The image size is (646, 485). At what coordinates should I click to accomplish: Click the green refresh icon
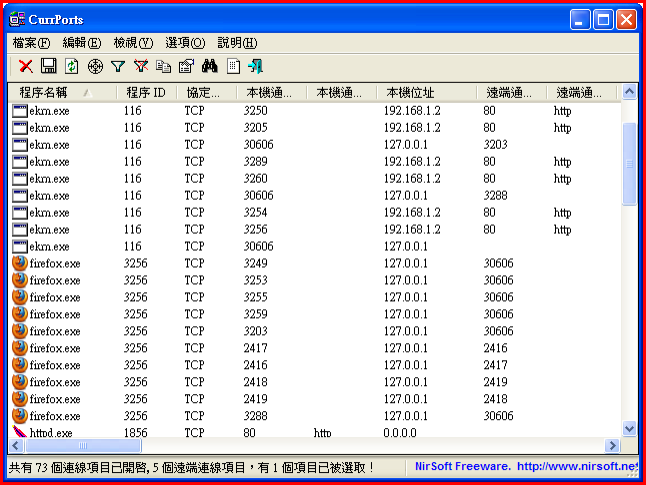coord(71,66)
